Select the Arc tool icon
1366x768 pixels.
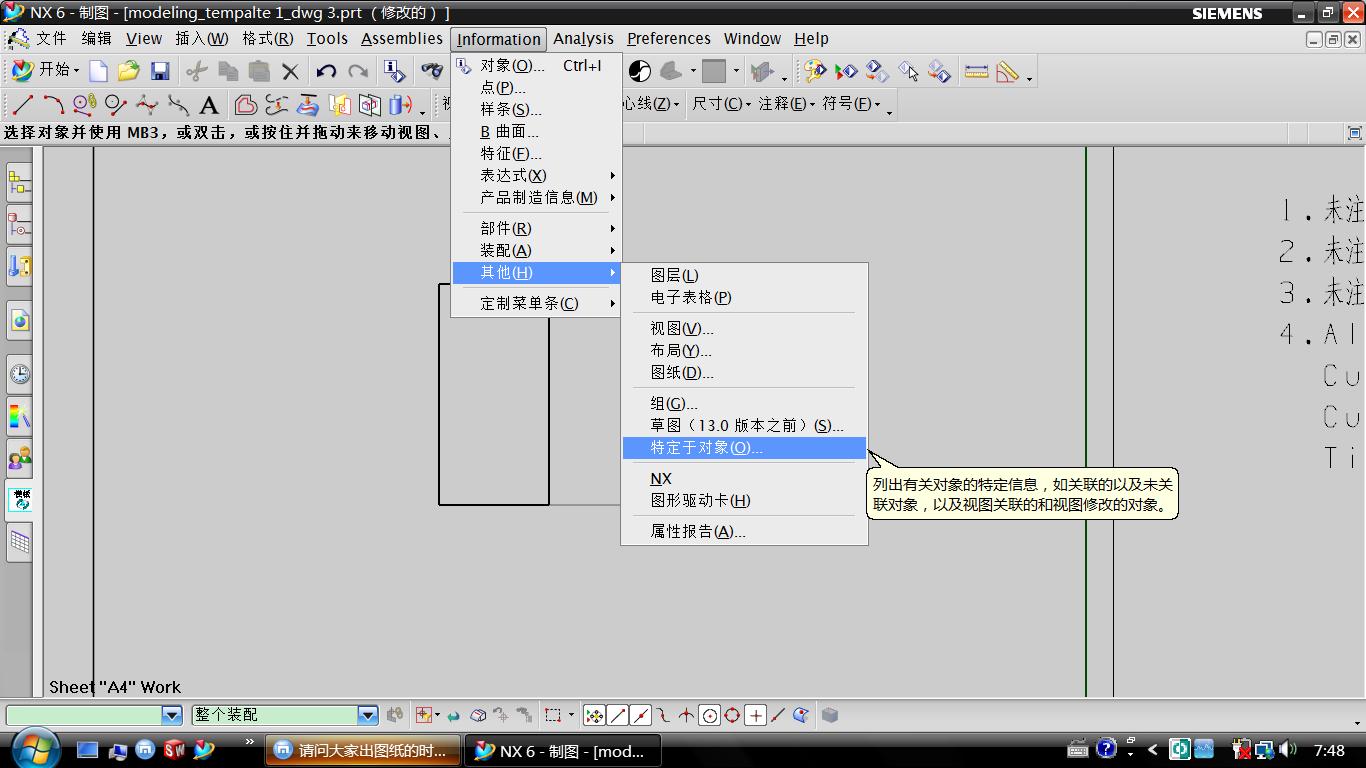54,104
